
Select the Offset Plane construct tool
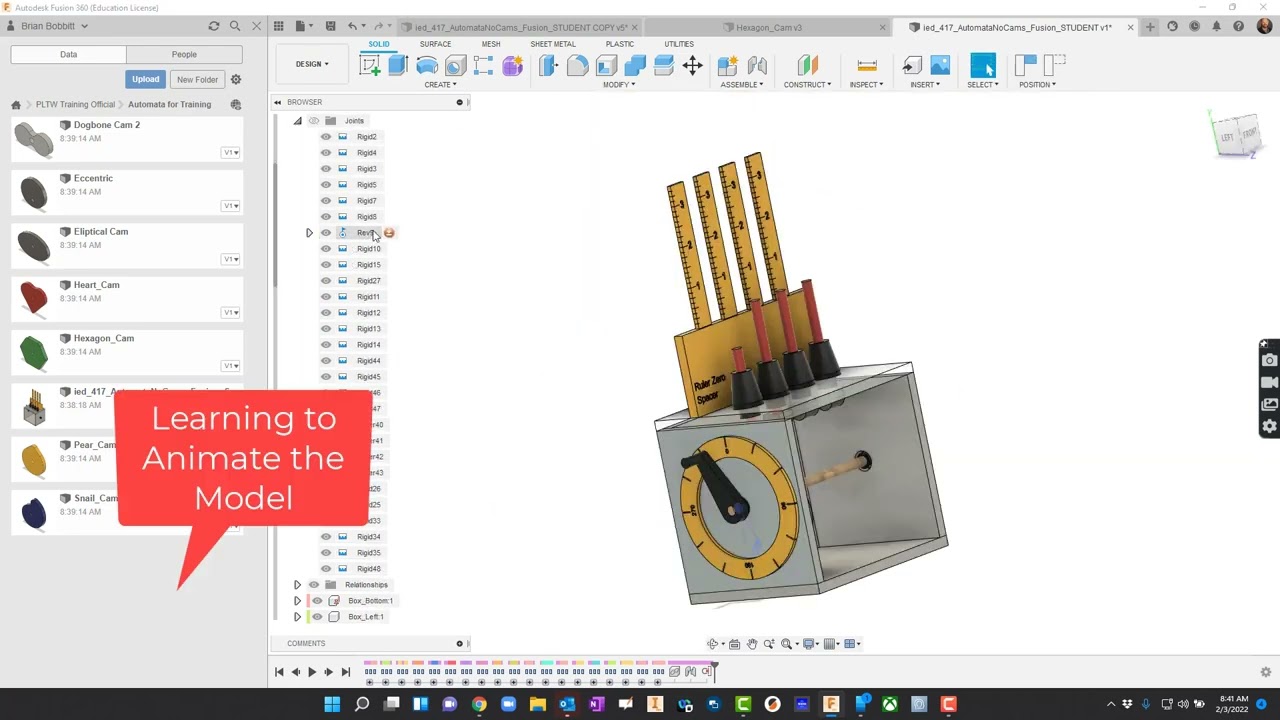click(807, 66)
